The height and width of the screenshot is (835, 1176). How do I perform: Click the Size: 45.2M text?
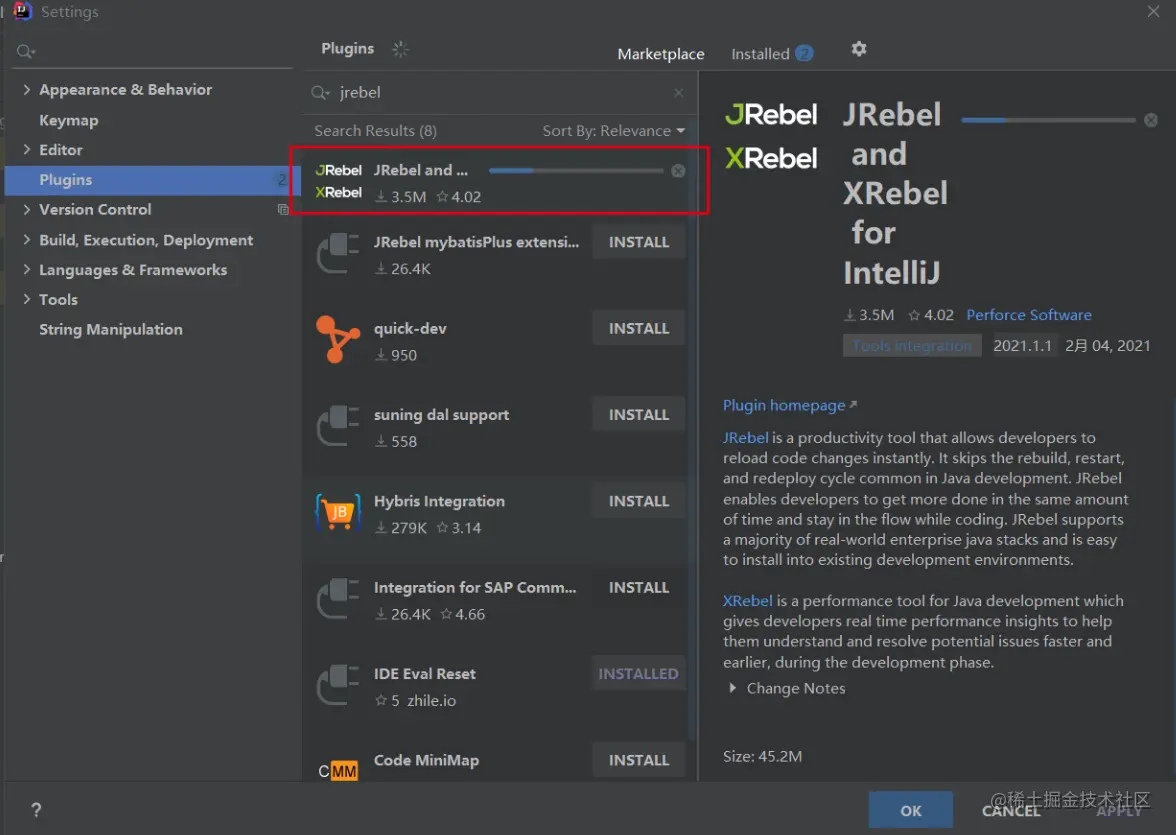(x=762, y=756)
